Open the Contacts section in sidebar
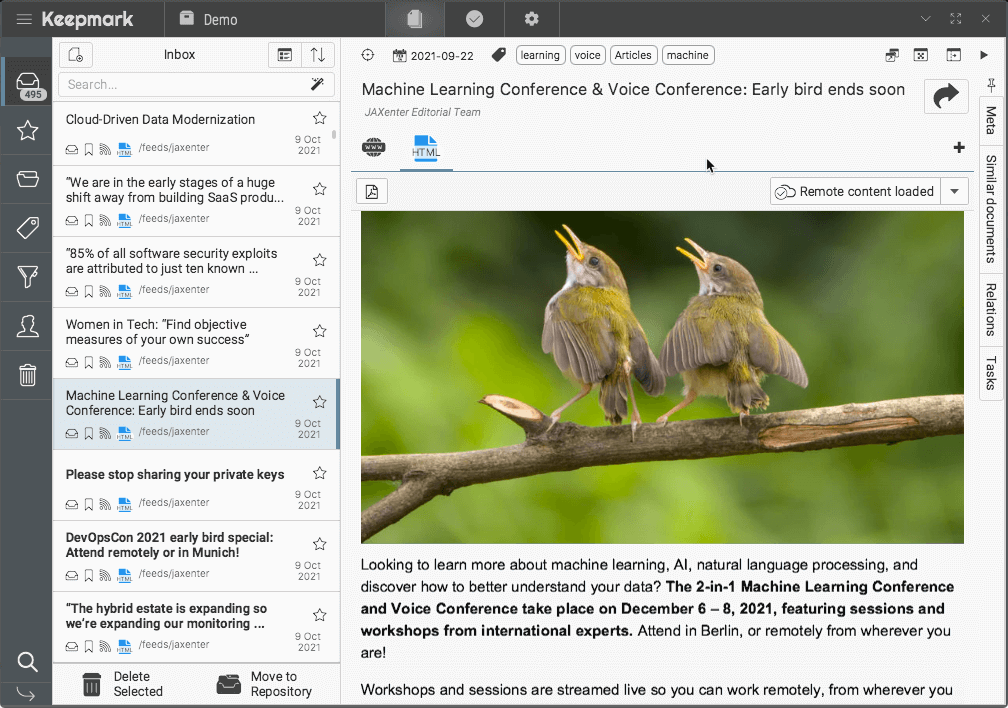 [27, 326]
